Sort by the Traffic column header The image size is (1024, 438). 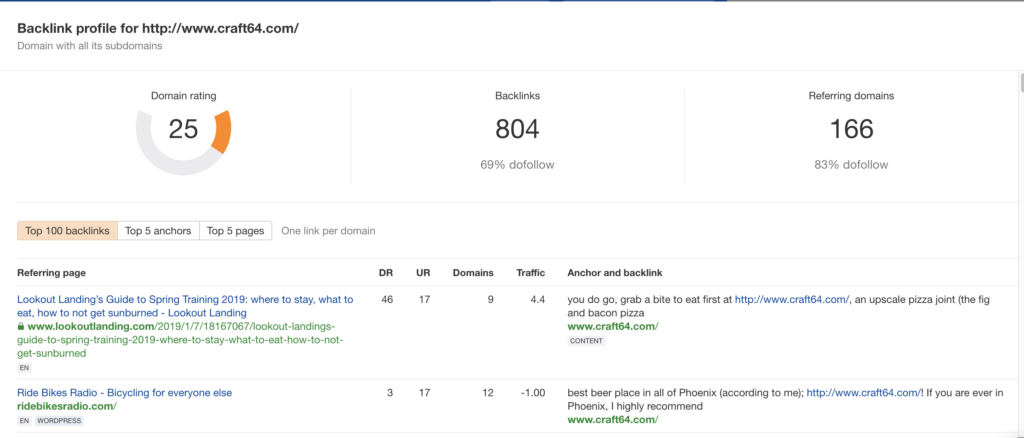click(x=529, y=272)
